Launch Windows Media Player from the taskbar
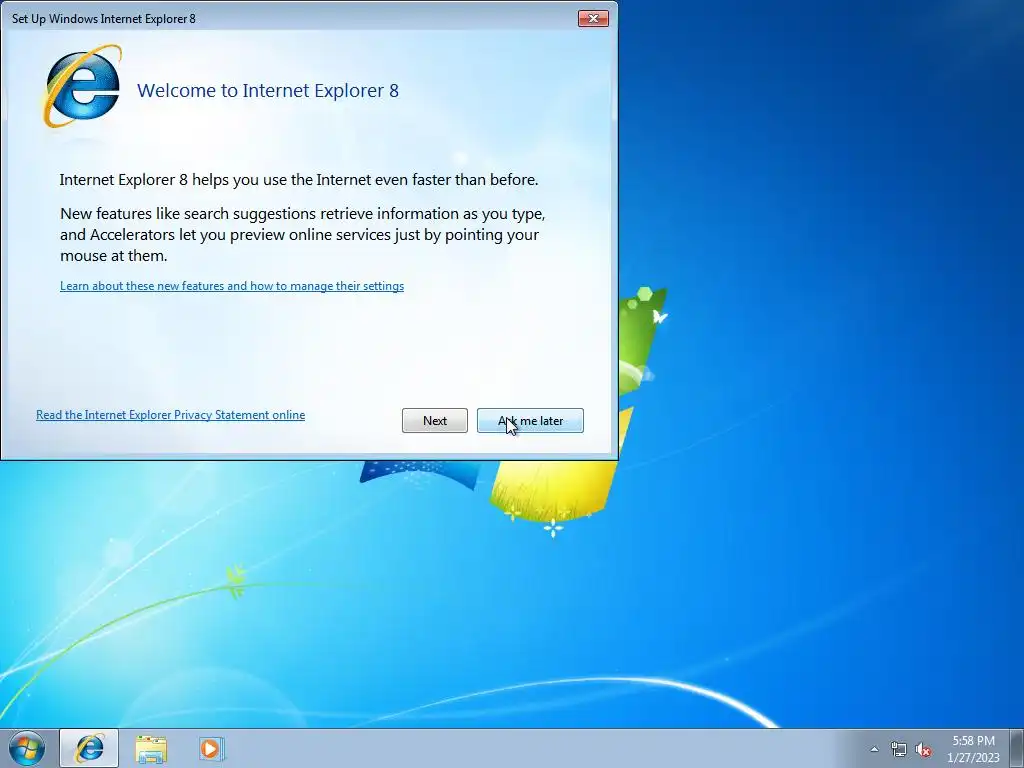Image resolution: width=1024 pixels, height=768 pixels. pyautogui.click(x=212, y=748)
